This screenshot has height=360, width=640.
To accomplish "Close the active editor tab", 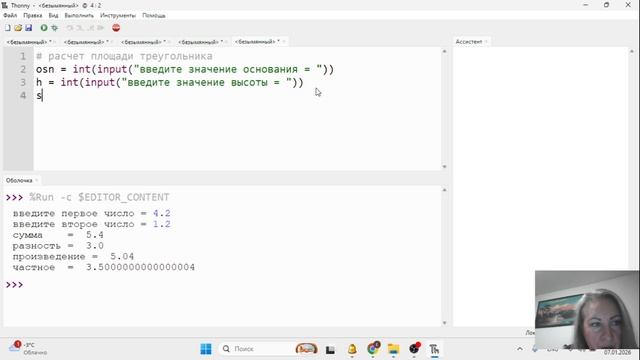I will (x=284, y=42).
